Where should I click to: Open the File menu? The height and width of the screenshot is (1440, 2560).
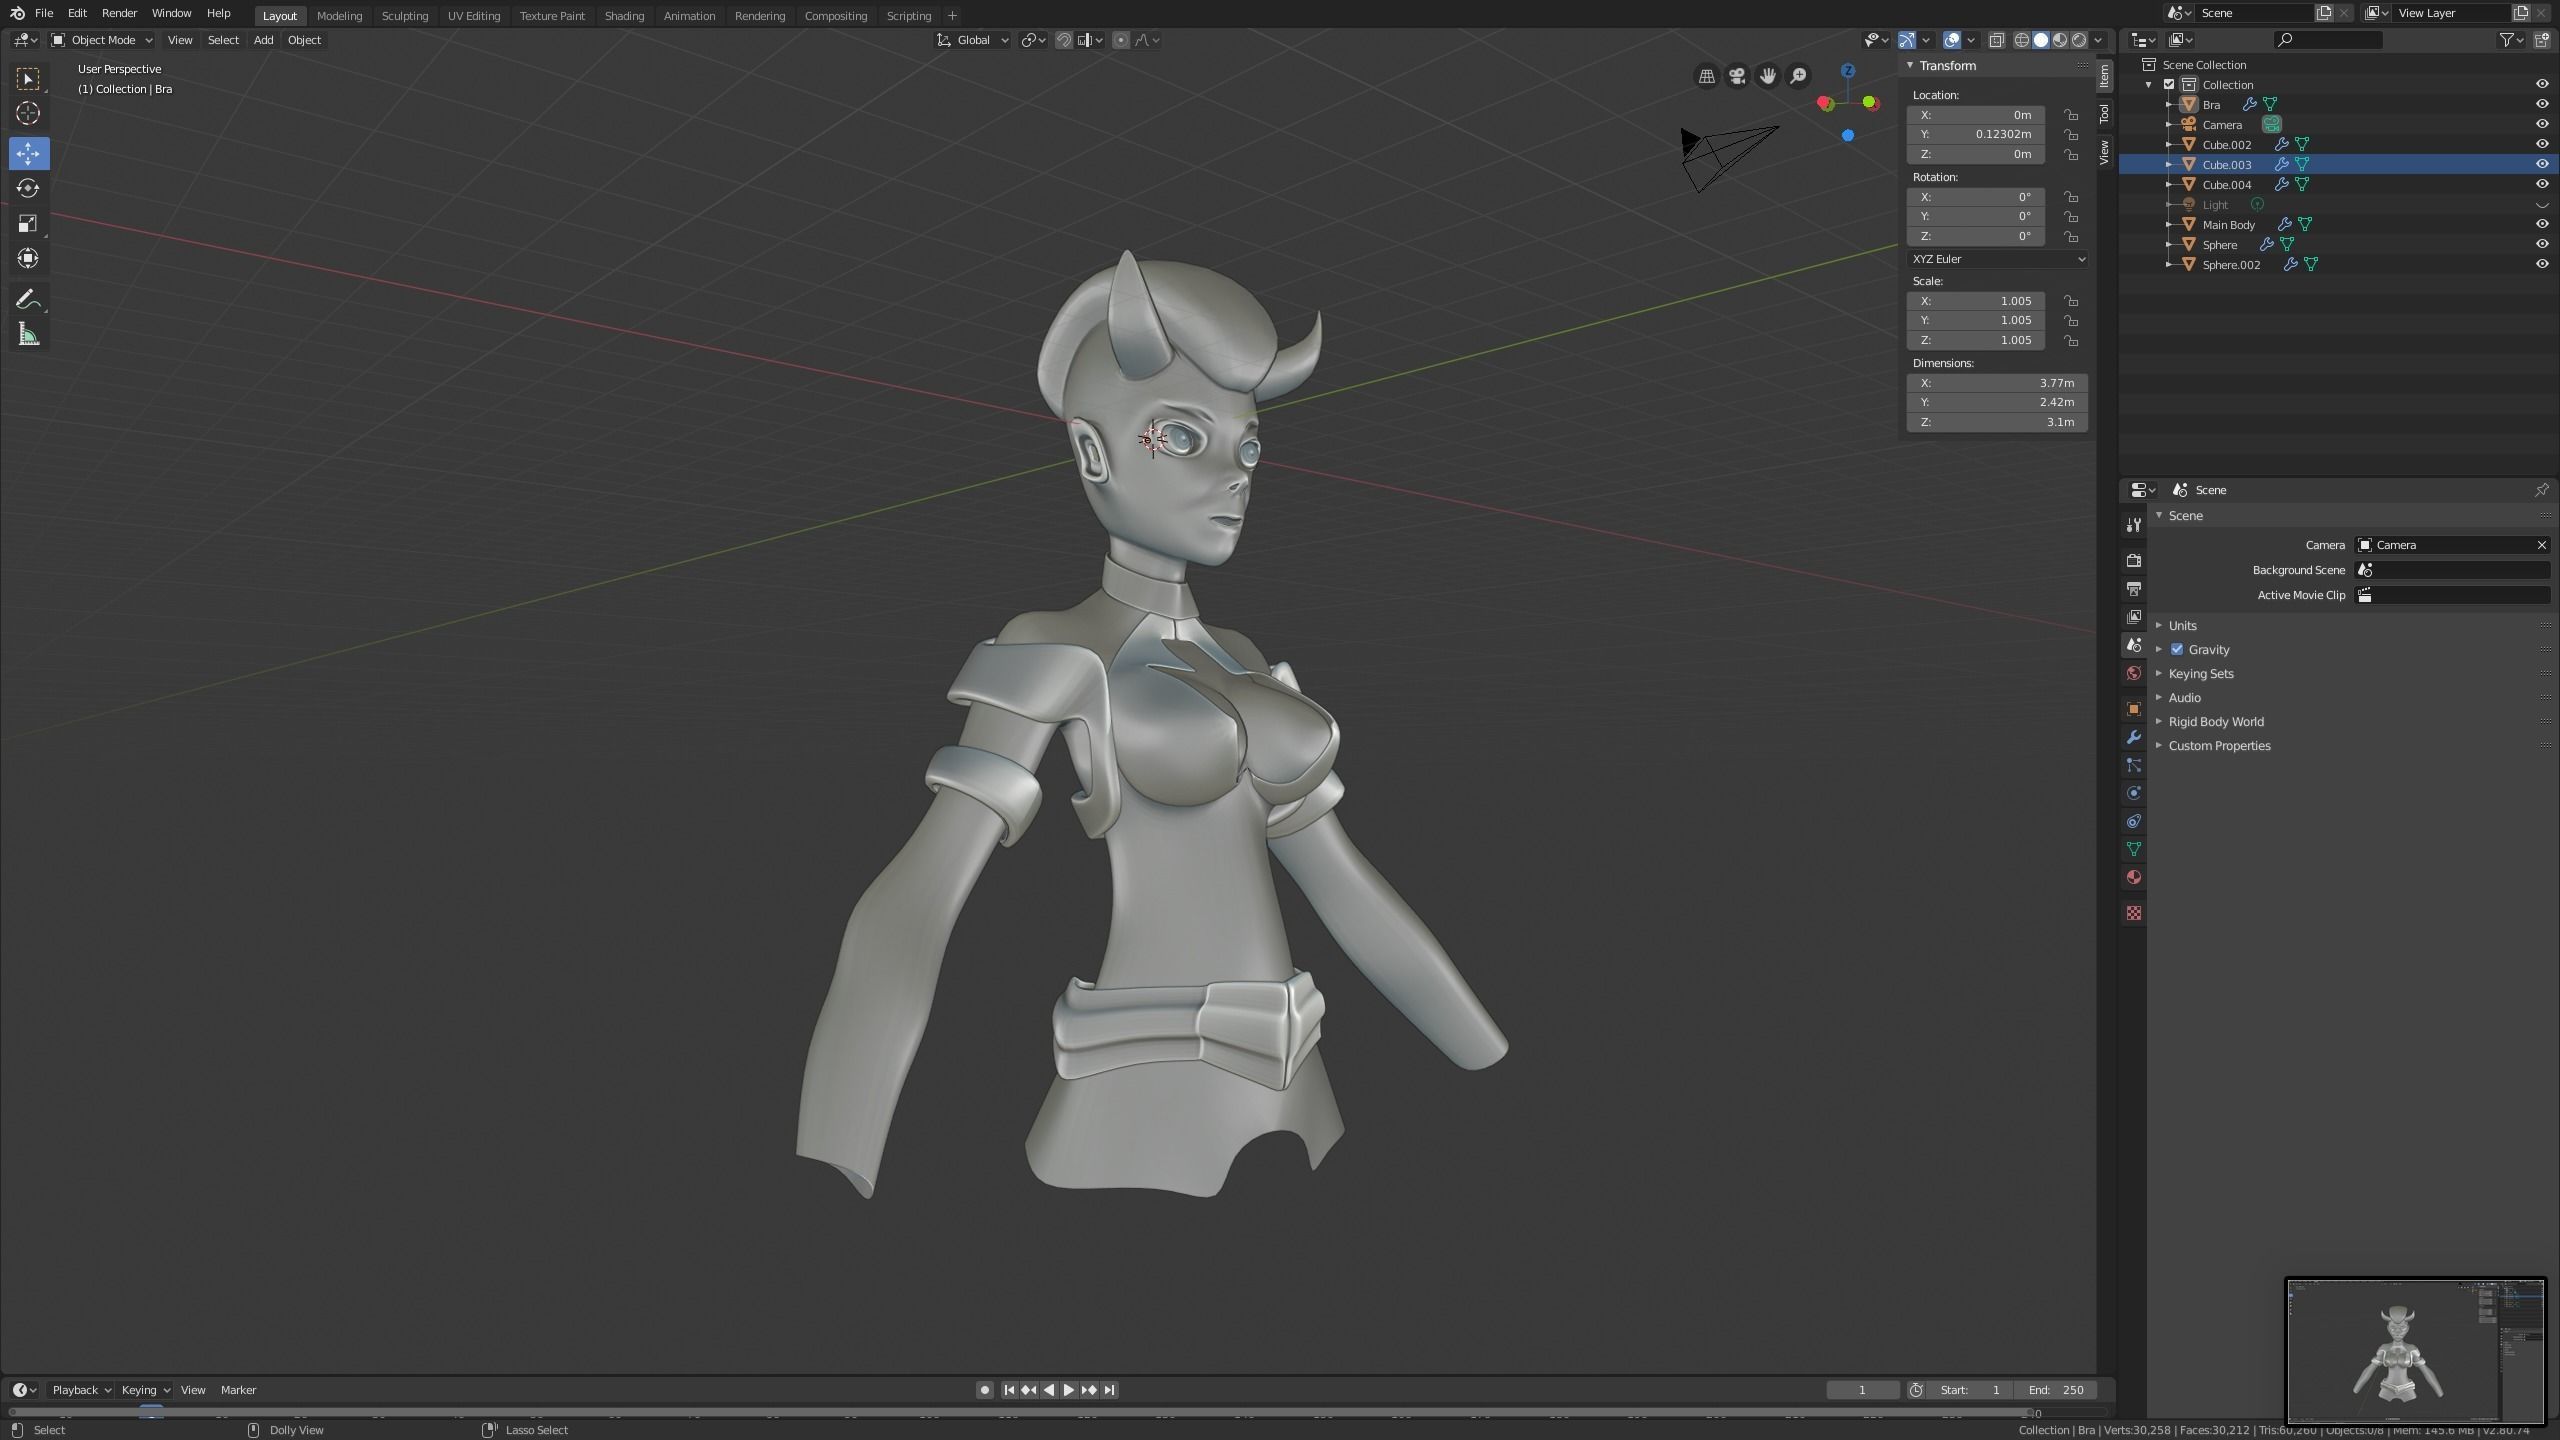44,13
